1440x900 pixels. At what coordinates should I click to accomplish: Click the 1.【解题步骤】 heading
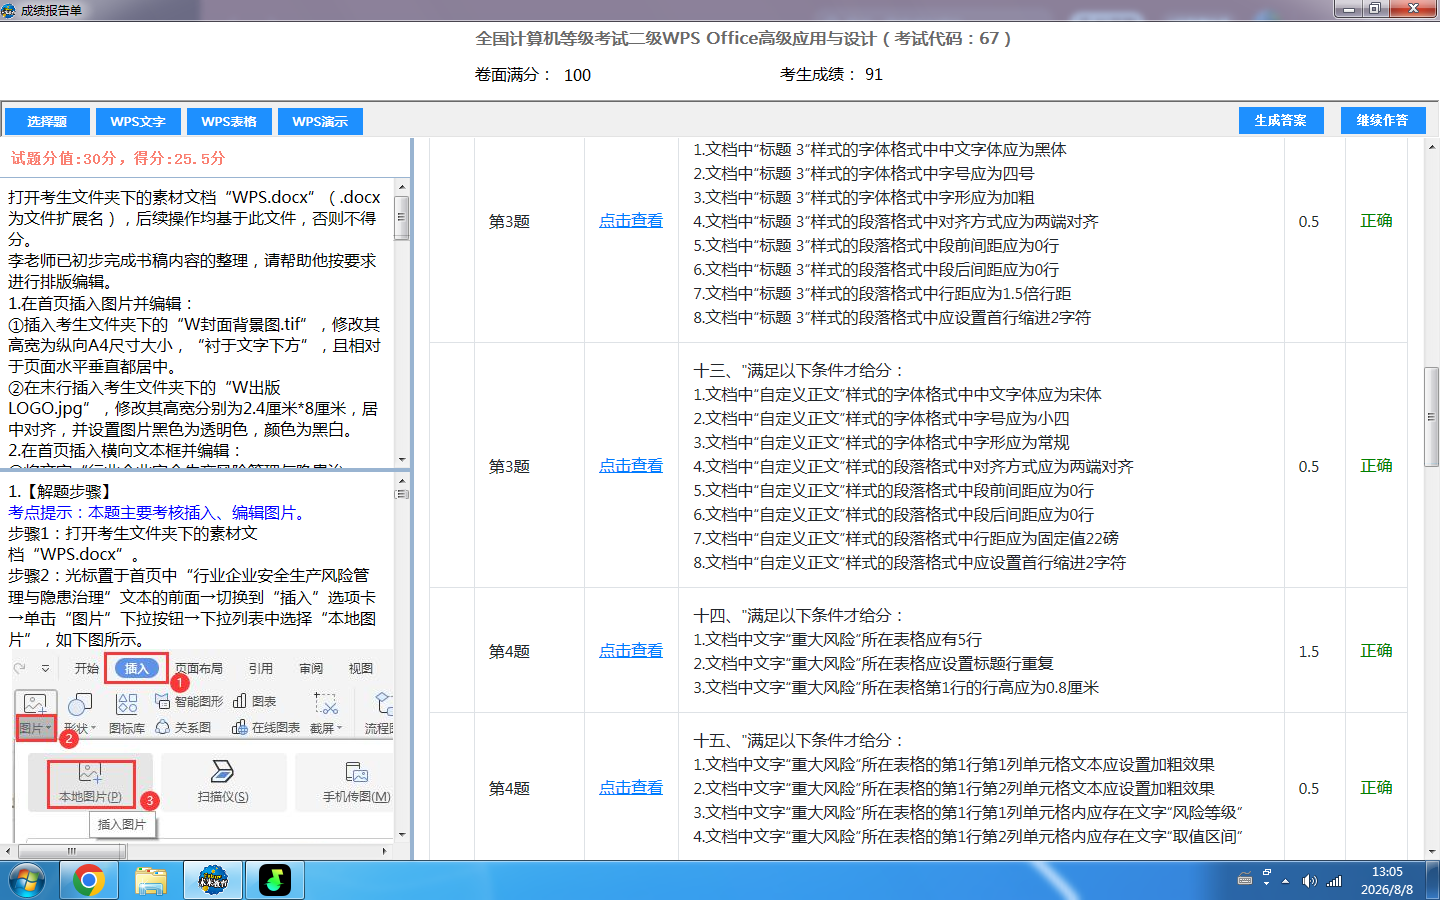(x=63, y=491)
